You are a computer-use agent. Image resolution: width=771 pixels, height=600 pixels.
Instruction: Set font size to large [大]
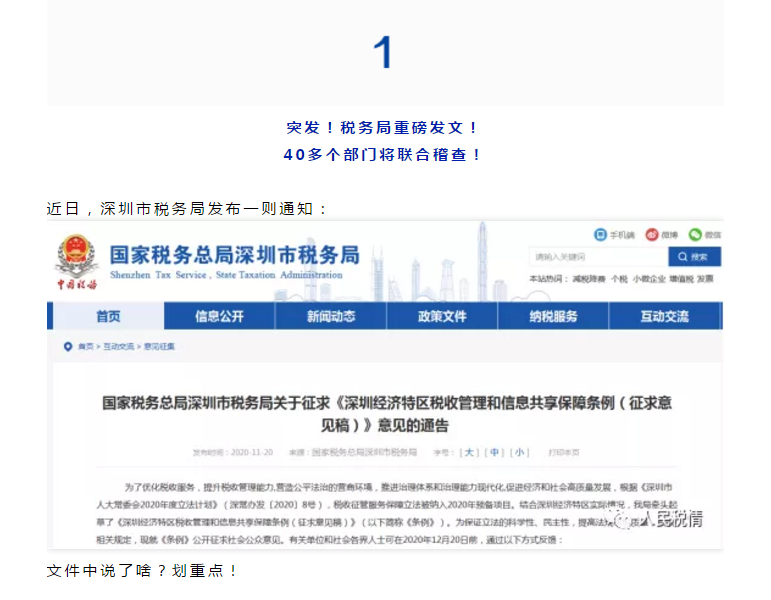point(469,452)
